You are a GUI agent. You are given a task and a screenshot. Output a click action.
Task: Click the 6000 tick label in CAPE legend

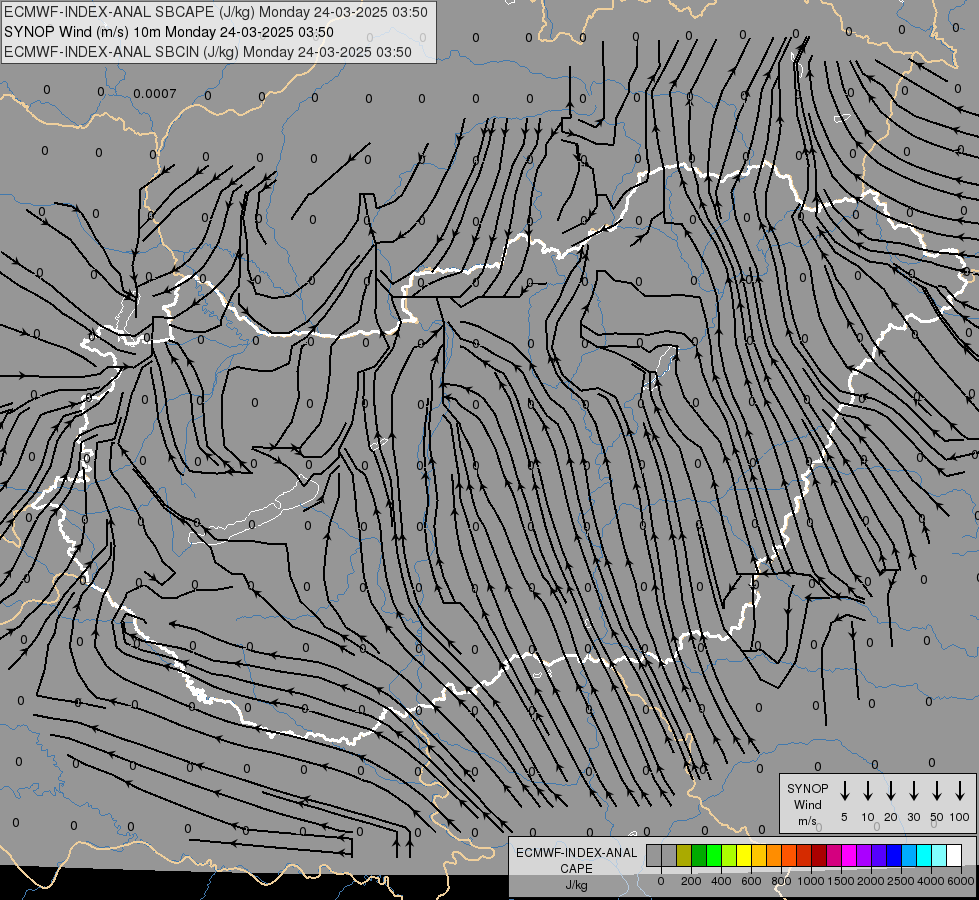(x=961, y=881)
